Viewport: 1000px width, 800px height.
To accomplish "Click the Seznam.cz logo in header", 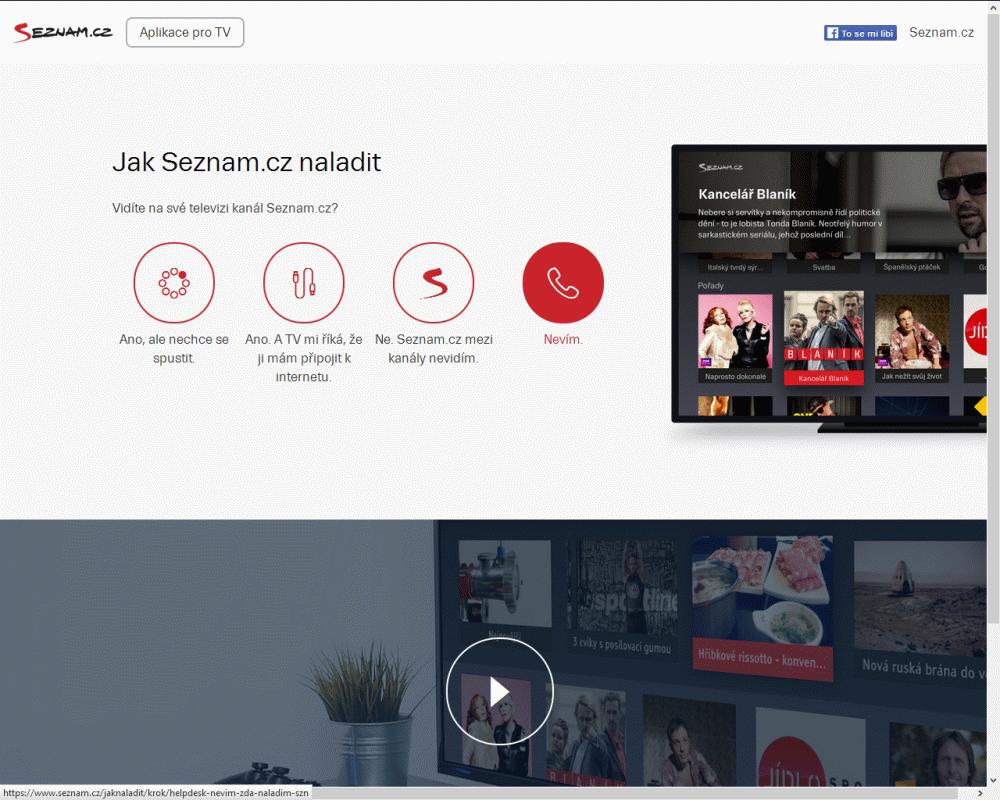I will [x=62, y=32].
